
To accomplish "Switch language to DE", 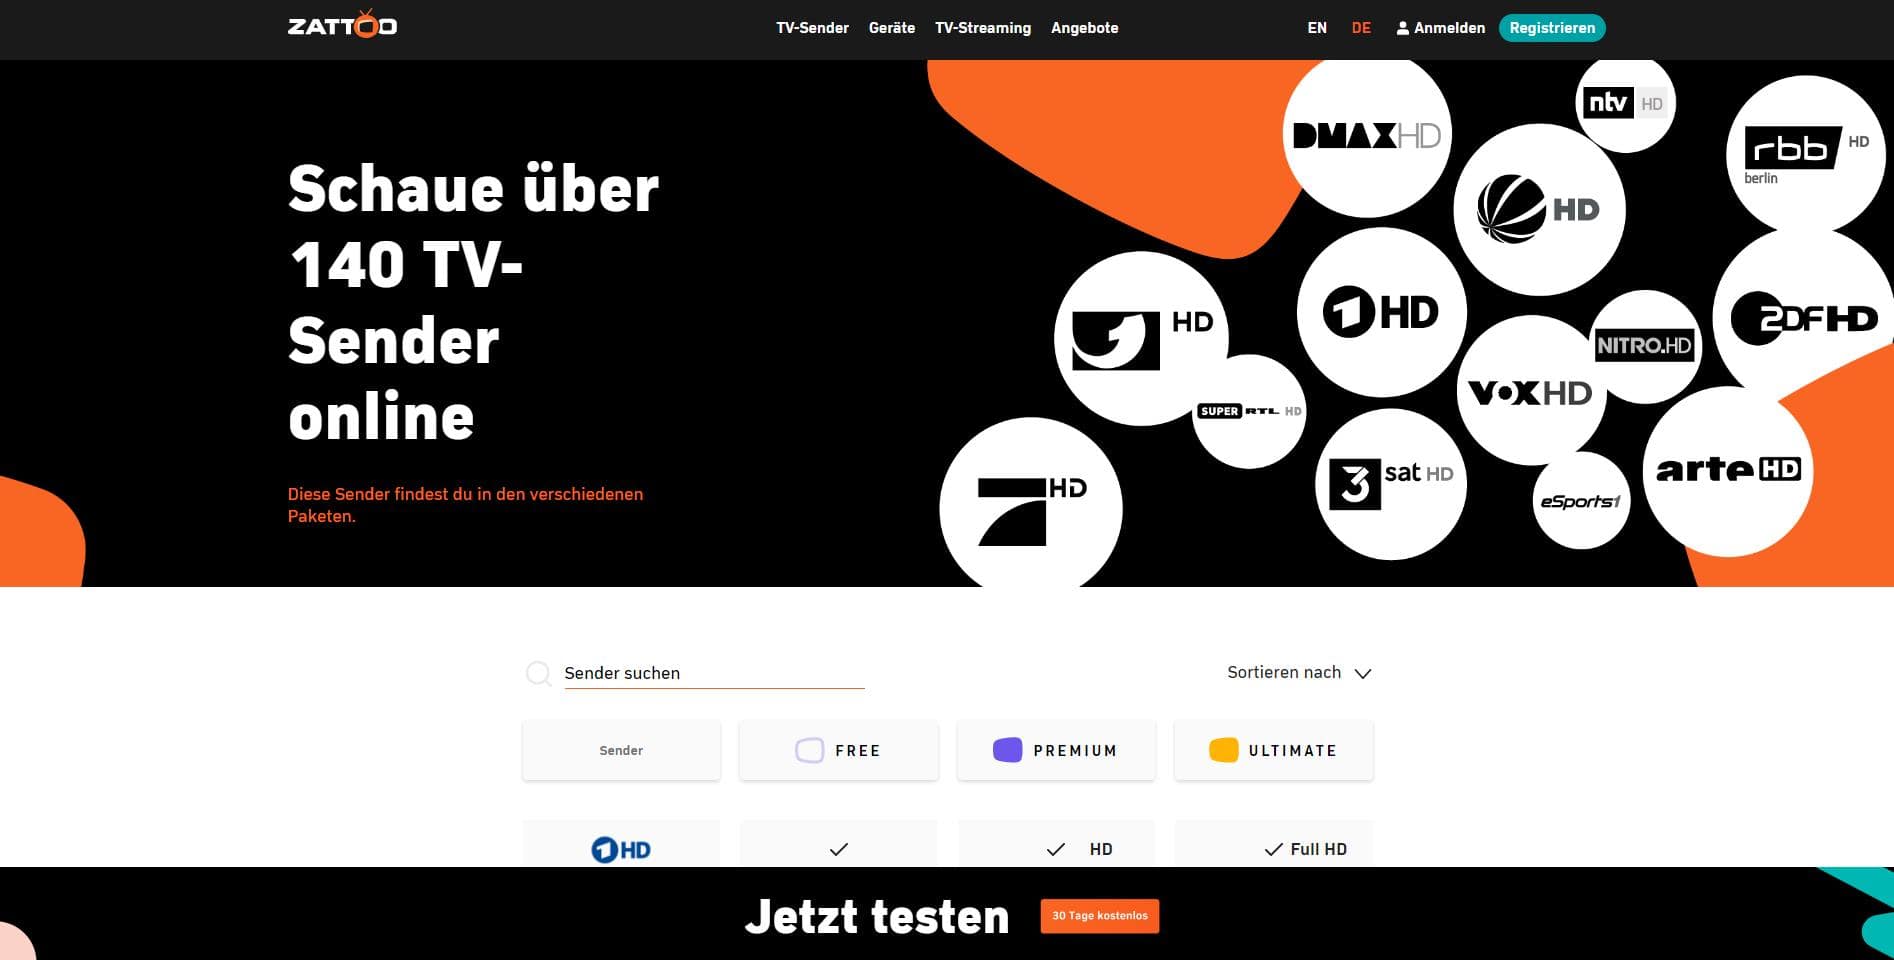I will (1361, 28).
